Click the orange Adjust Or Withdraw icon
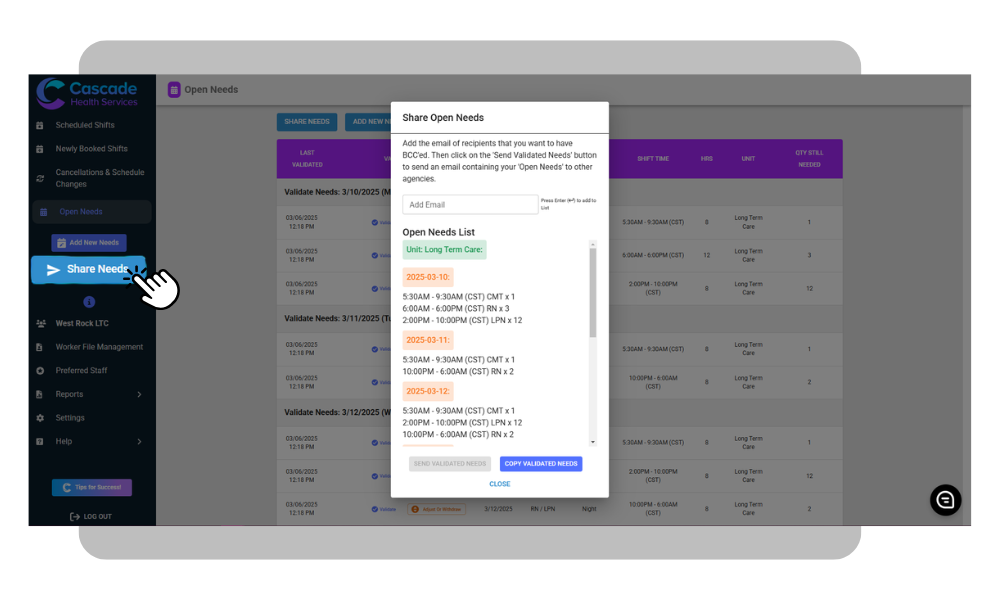The width and height of the screenshot is (1000, 600). [415, 509]
